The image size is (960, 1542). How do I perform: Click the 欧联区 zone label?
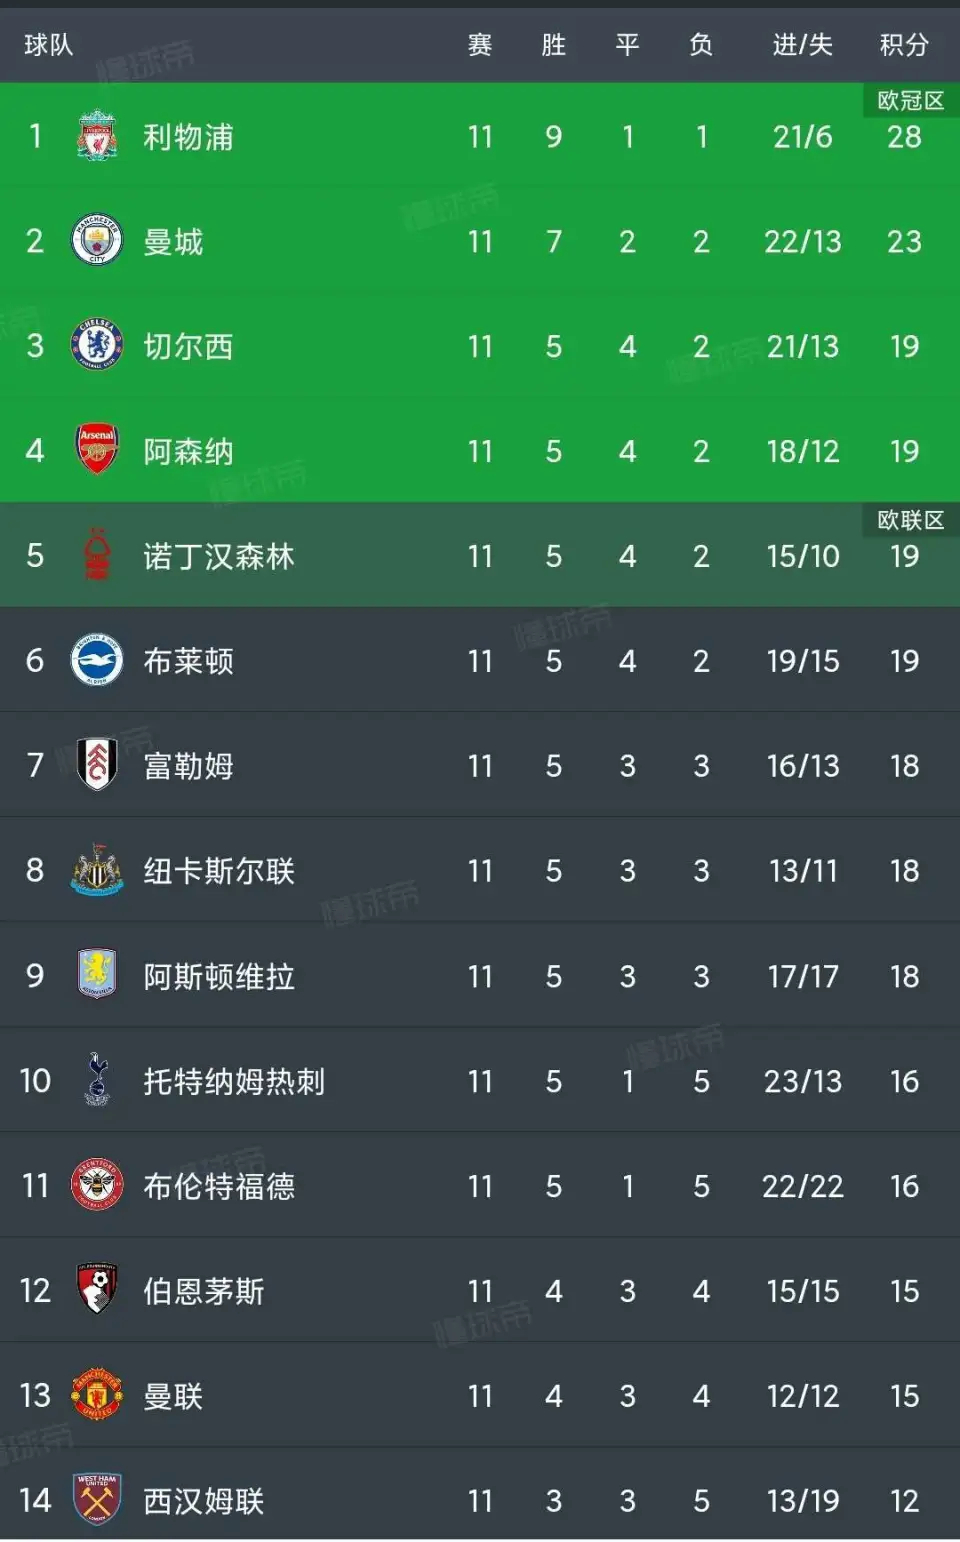[x=910, y=519]
